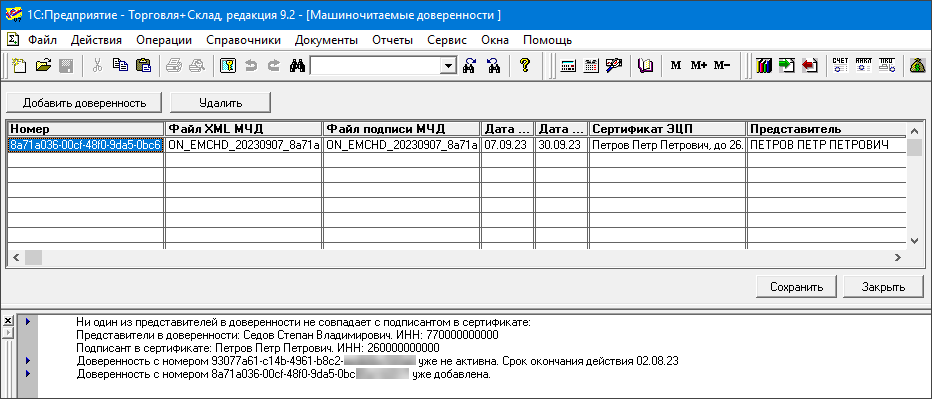Click the Print preview icon
932x399 pixels.
(196, 65)
